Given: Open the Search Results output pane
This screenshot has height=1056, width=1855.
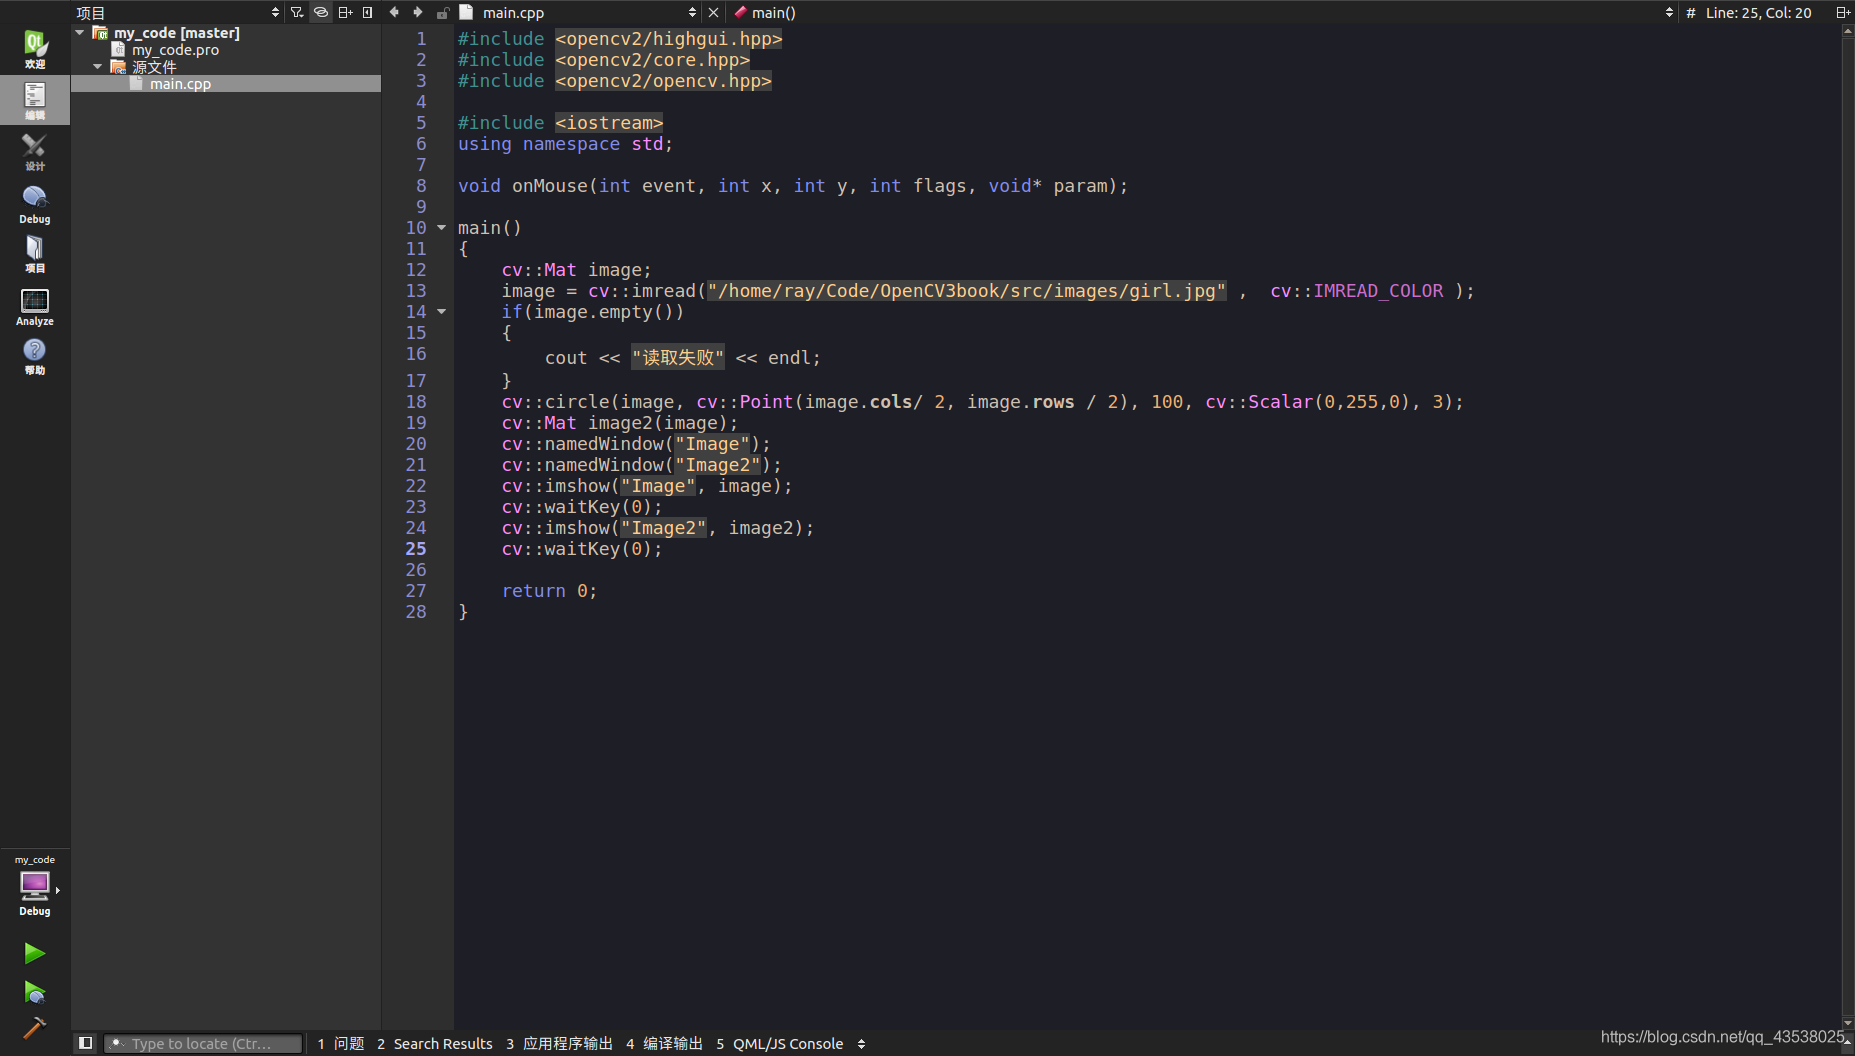Looking at the screenshot, I should (x=435, y=1043).
